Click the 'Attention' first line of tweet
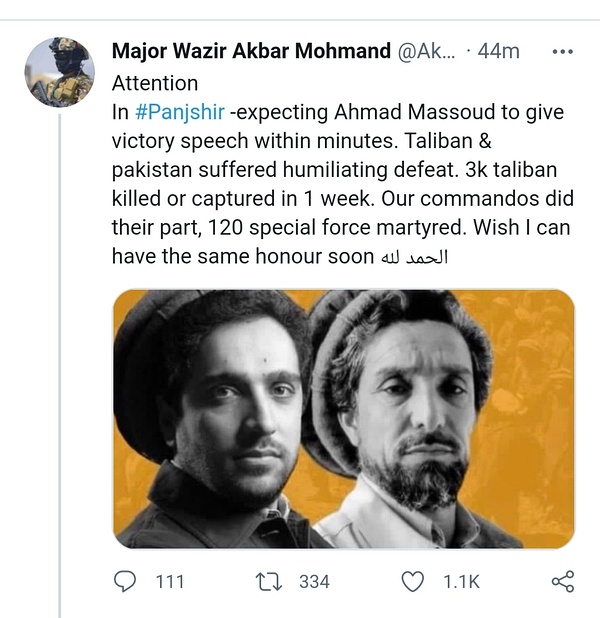This screenshot has height=618, width=600. [x=155, y=83]
